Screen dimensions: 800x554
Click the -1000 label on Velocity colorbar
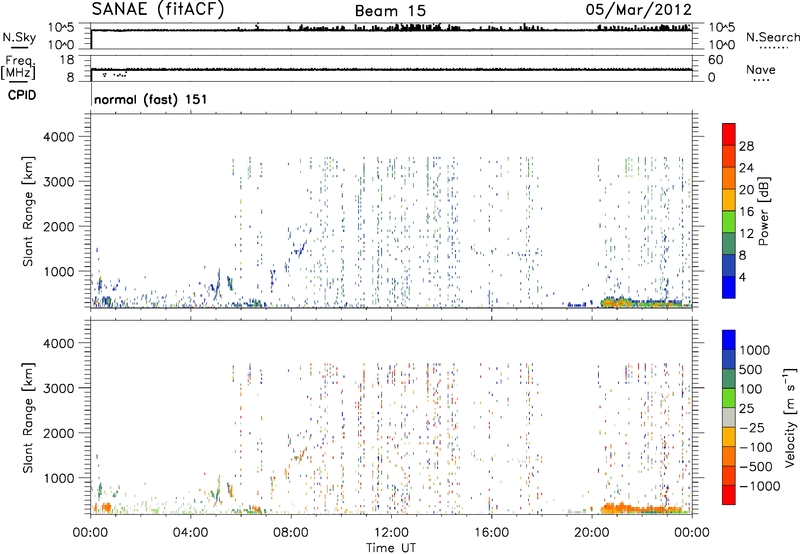[x=760, y=486]
